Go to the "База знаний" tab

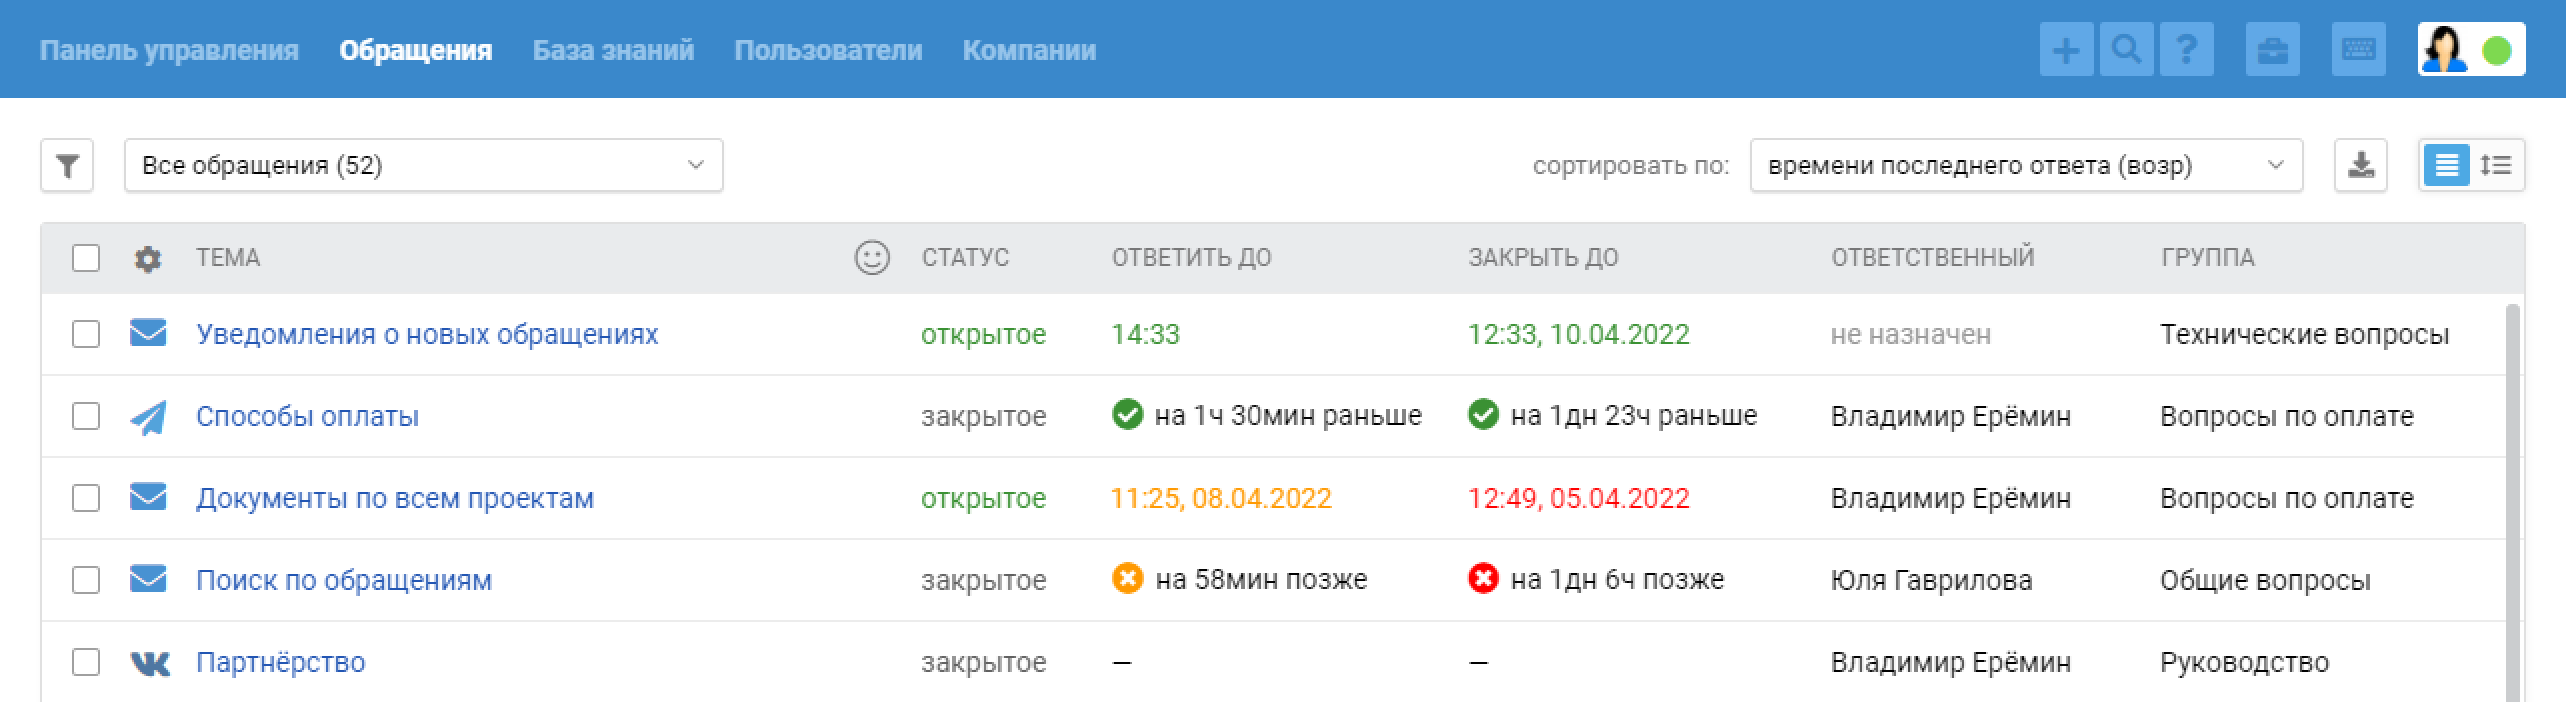pyautogui.click(x=613, y=50)
